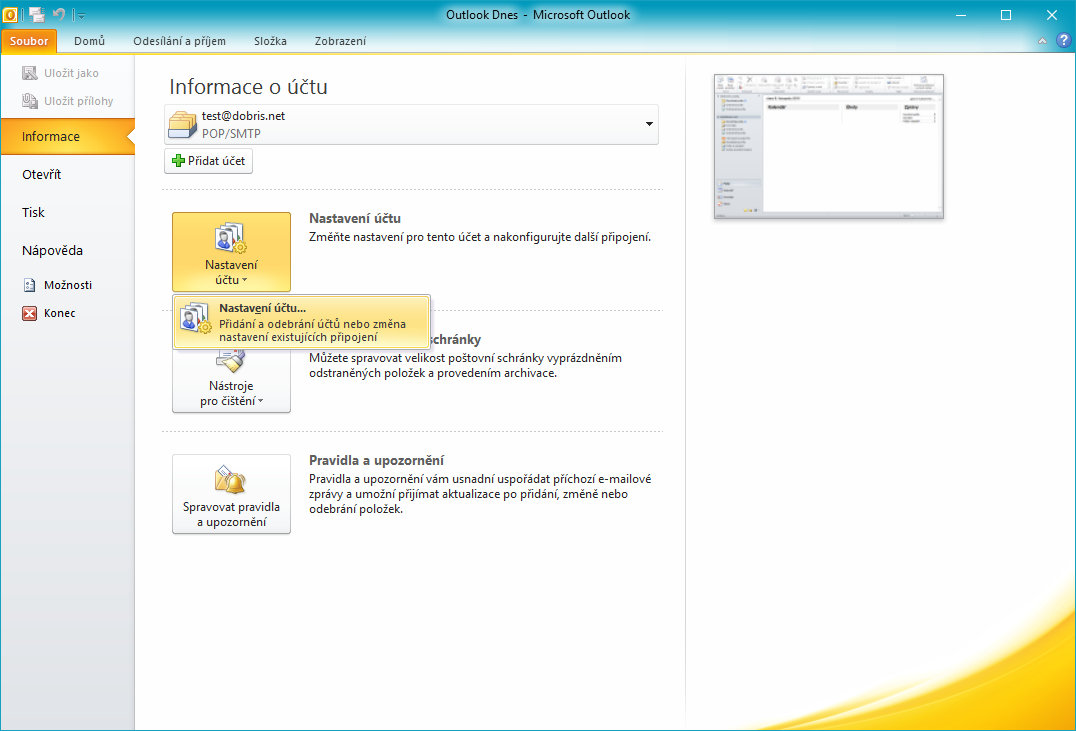Click the Uložit přílohy attachments icon
1076x731 pixels.
tap(29, 101)
